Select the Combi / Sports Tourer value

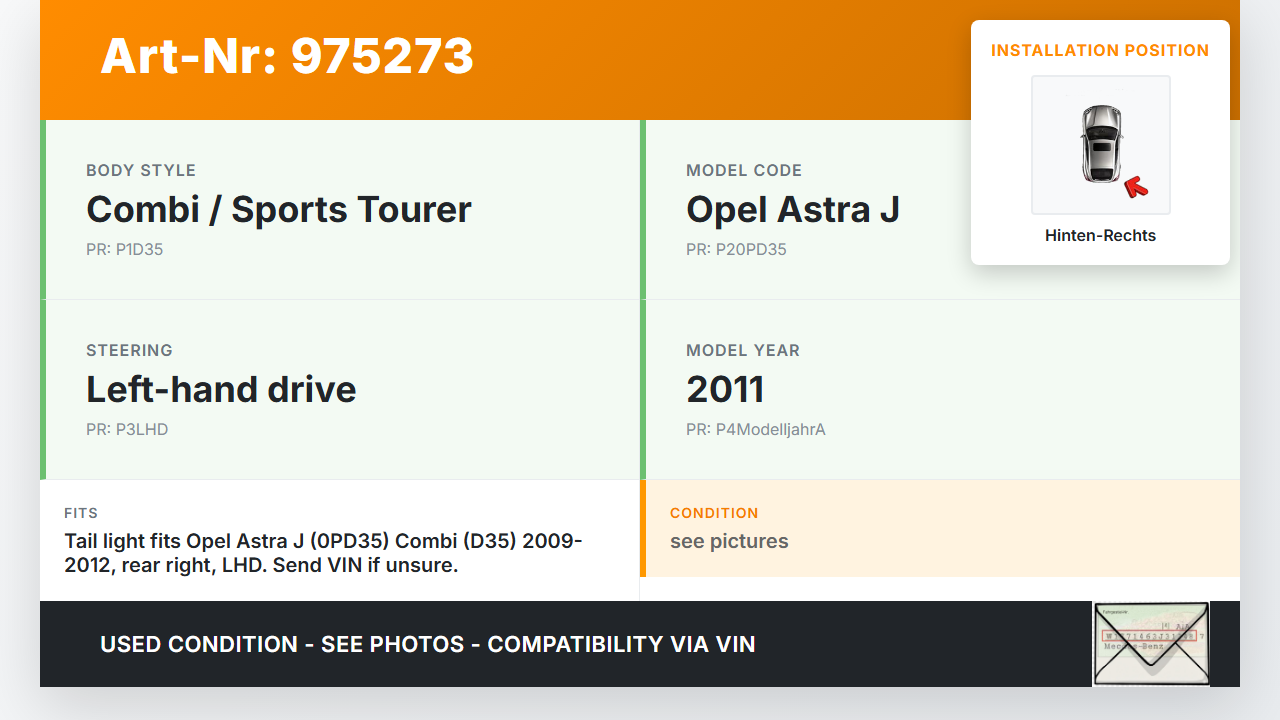(278, 209)
